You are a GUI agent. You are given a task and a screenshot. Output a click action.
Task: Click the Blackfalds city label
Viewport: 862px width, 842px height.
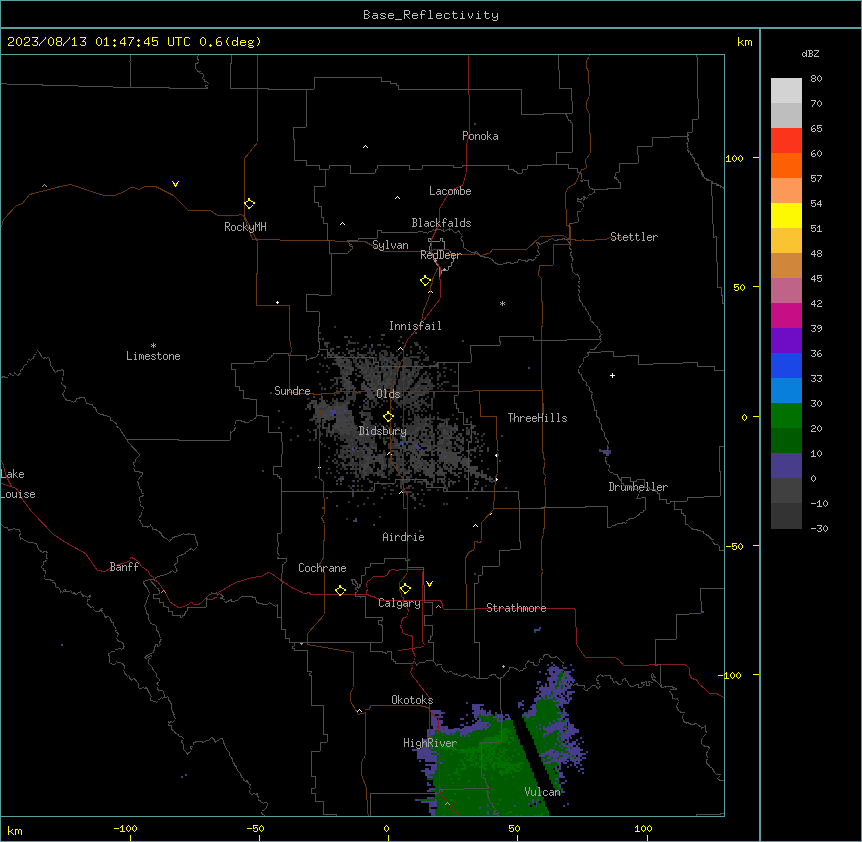pyautogui.click(x=441, y=223)
